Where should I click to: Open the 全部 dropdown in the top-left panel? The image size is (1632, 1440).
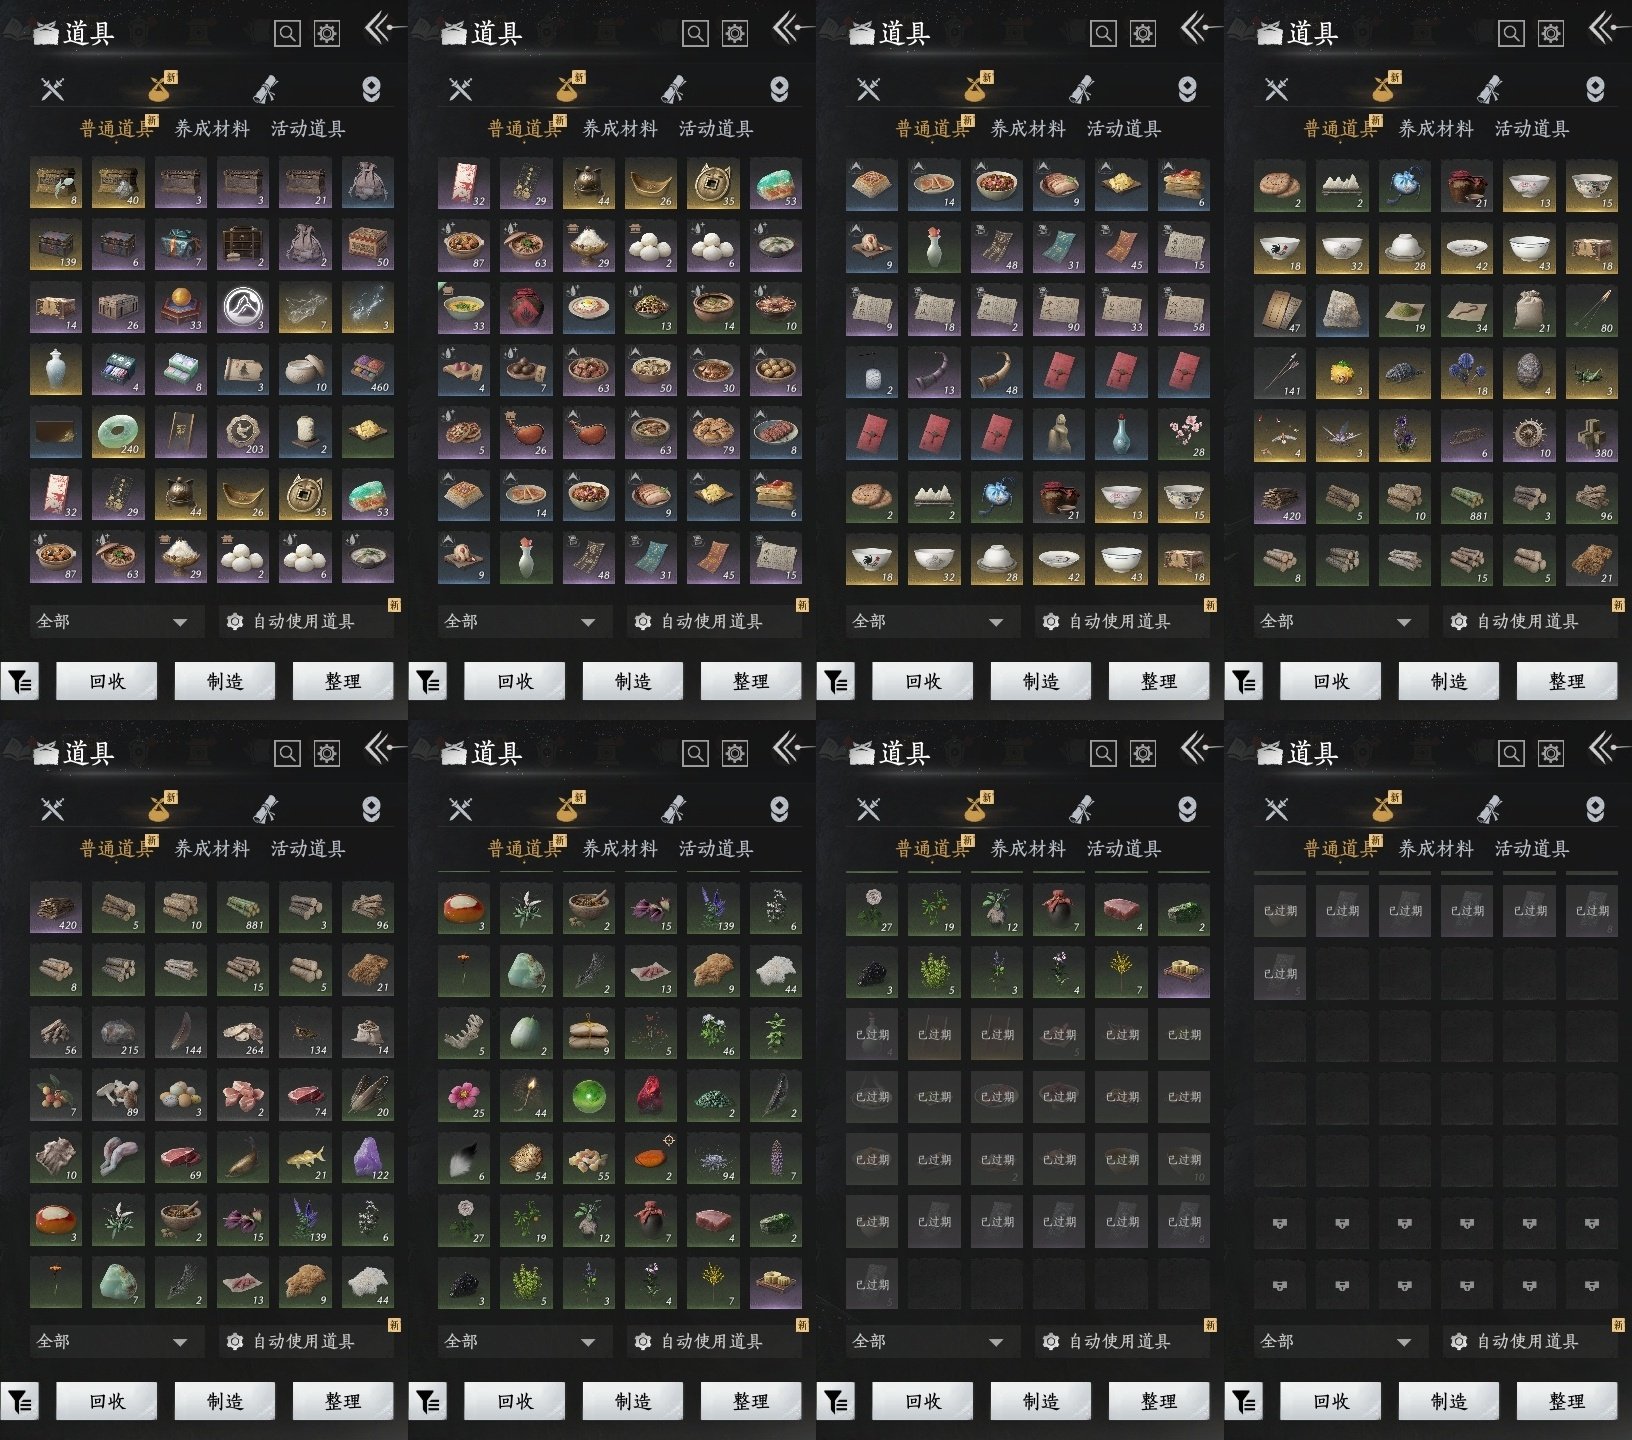coord(112,621)
